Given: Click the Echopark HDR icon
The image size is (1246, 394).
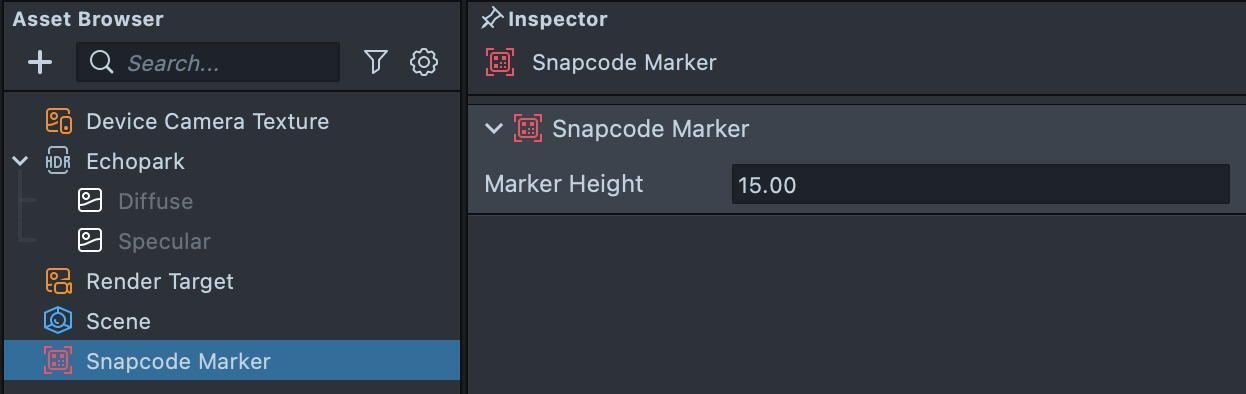Looking at the screenshot, I should (59, 162).
